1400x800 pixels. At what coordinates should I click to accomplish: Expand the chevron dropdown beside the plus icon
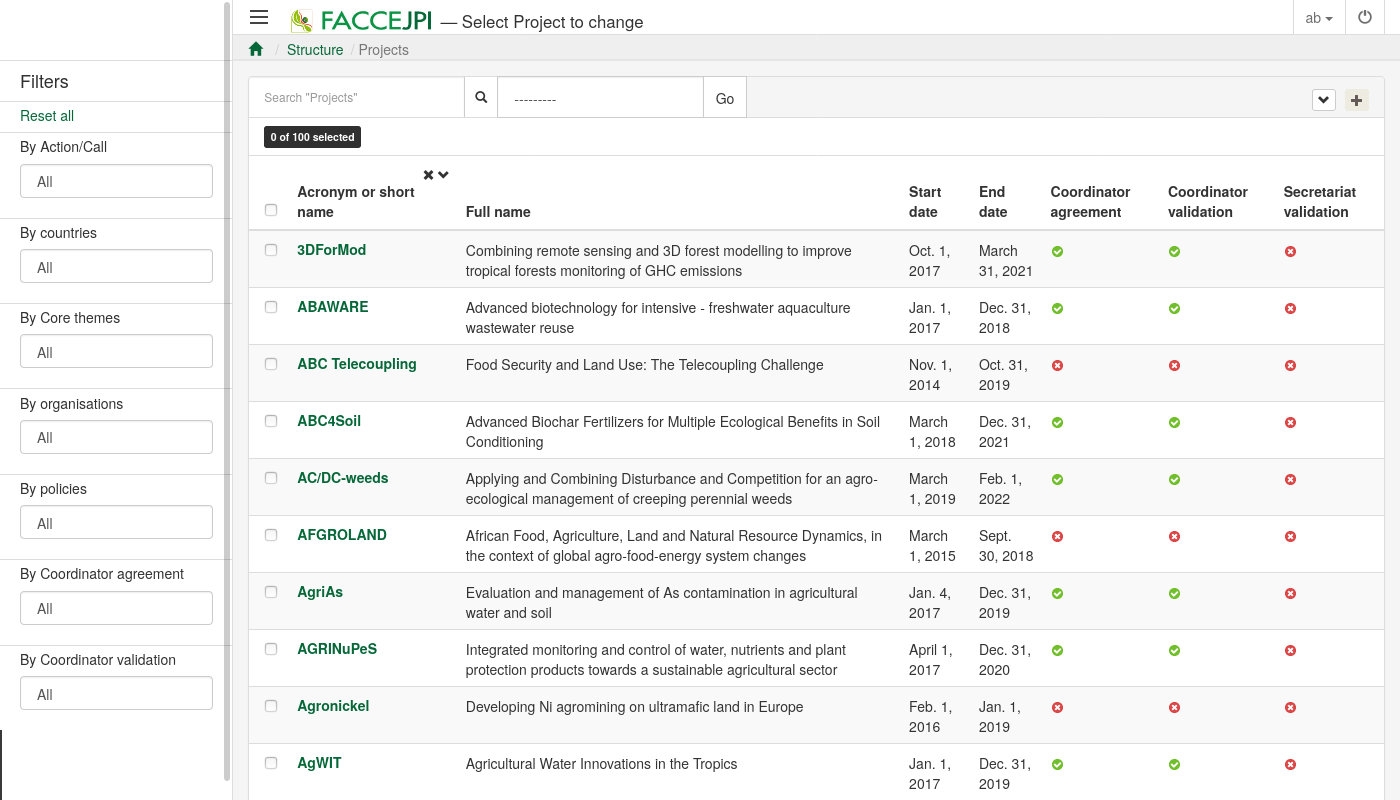click(x=1324, y=100)
